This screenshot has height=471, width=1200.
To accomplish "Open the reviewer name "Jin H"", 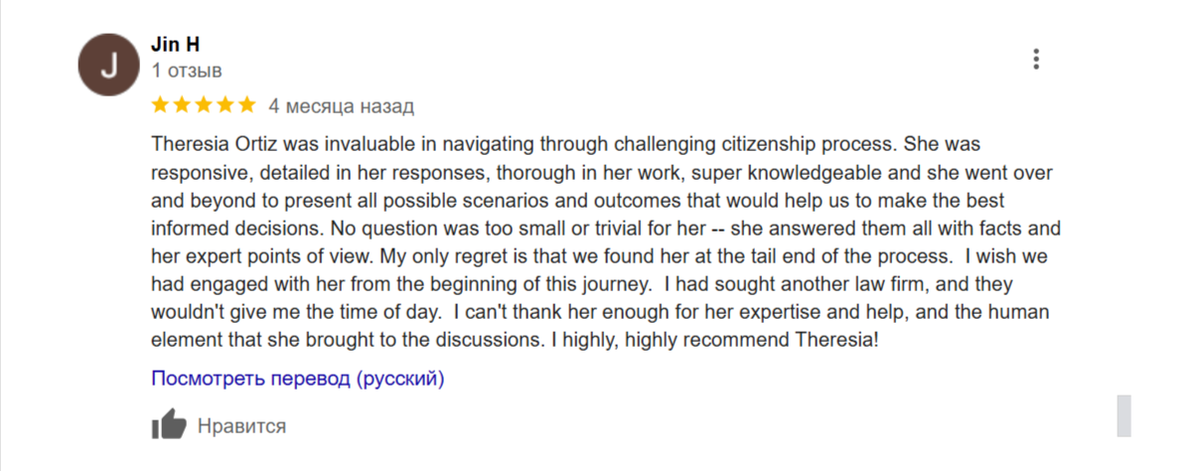I will [x=174, y=44].
